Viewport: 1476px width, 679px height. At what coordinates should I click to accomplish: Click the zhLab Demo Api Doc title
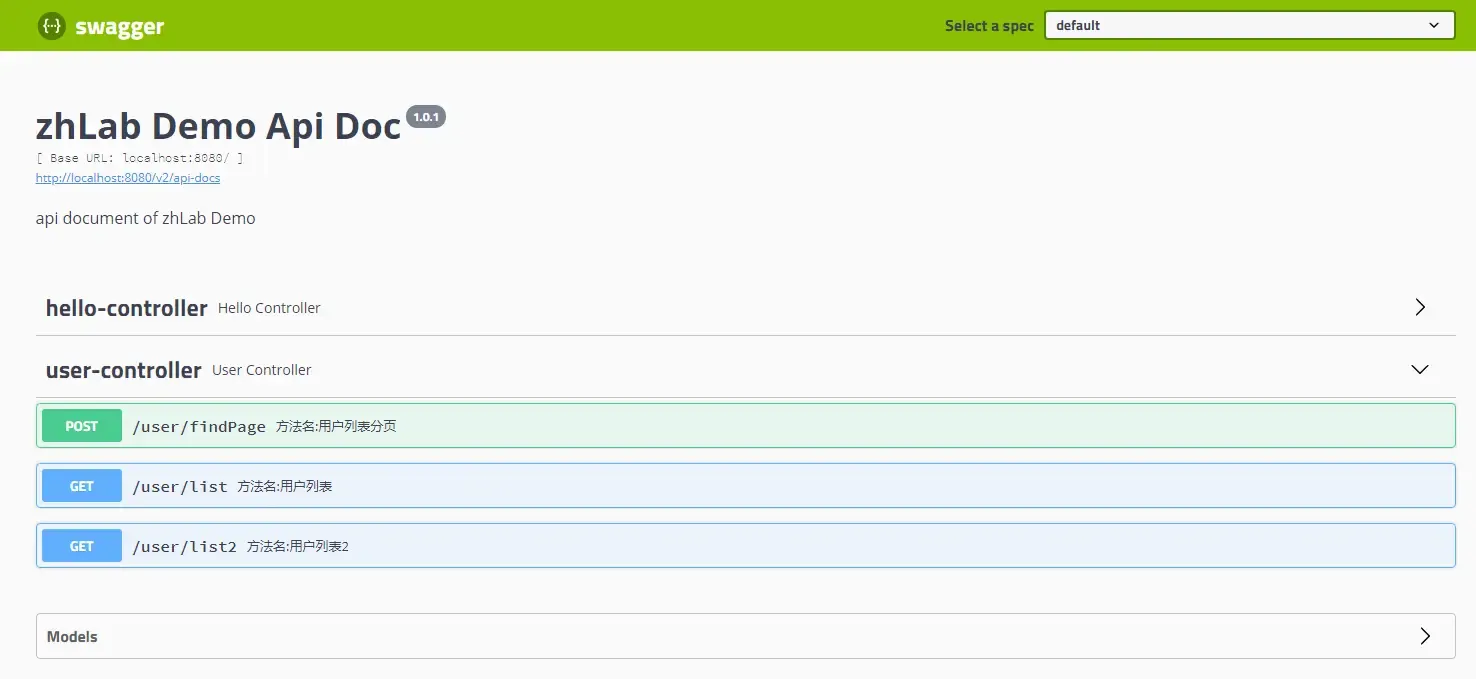click(217, 125)
